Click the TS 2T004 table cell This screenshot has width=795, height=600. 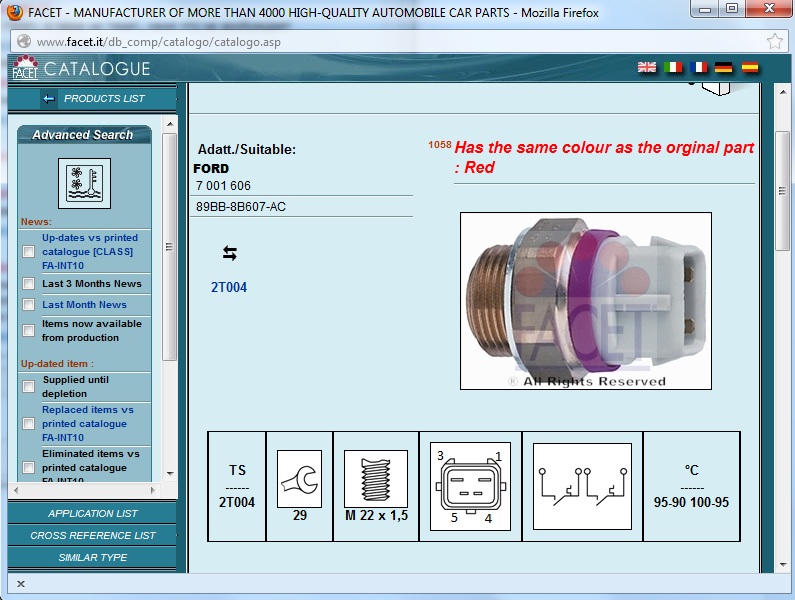[237, 486]
